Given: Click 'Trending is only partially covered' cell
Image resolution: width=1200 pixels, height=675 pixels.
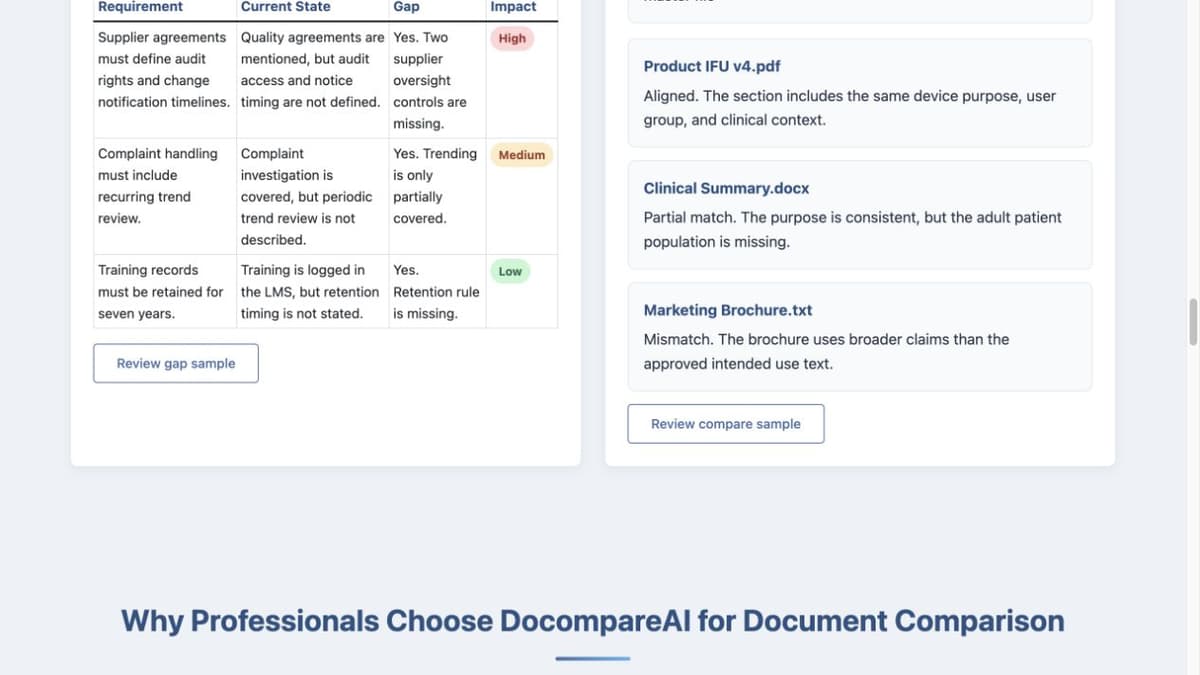Looking at the screenshot, I should (x=438, y=196).
